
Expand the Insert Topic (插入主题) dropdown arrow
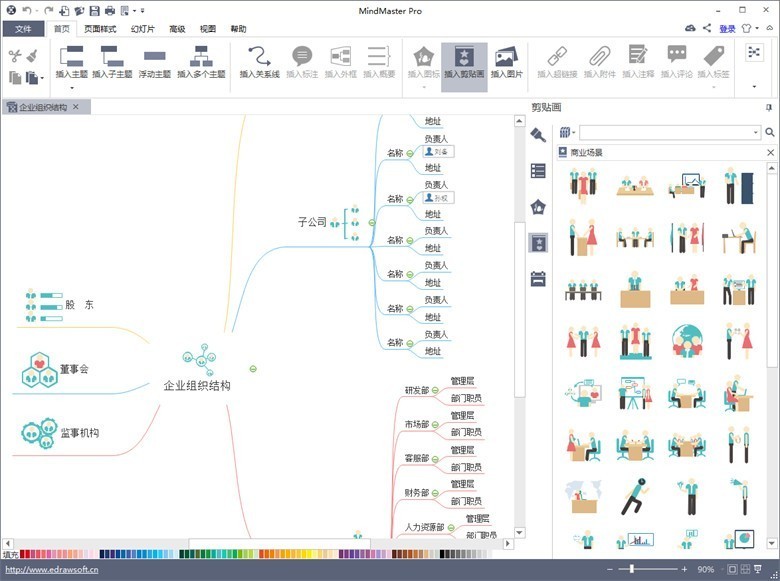71,87
